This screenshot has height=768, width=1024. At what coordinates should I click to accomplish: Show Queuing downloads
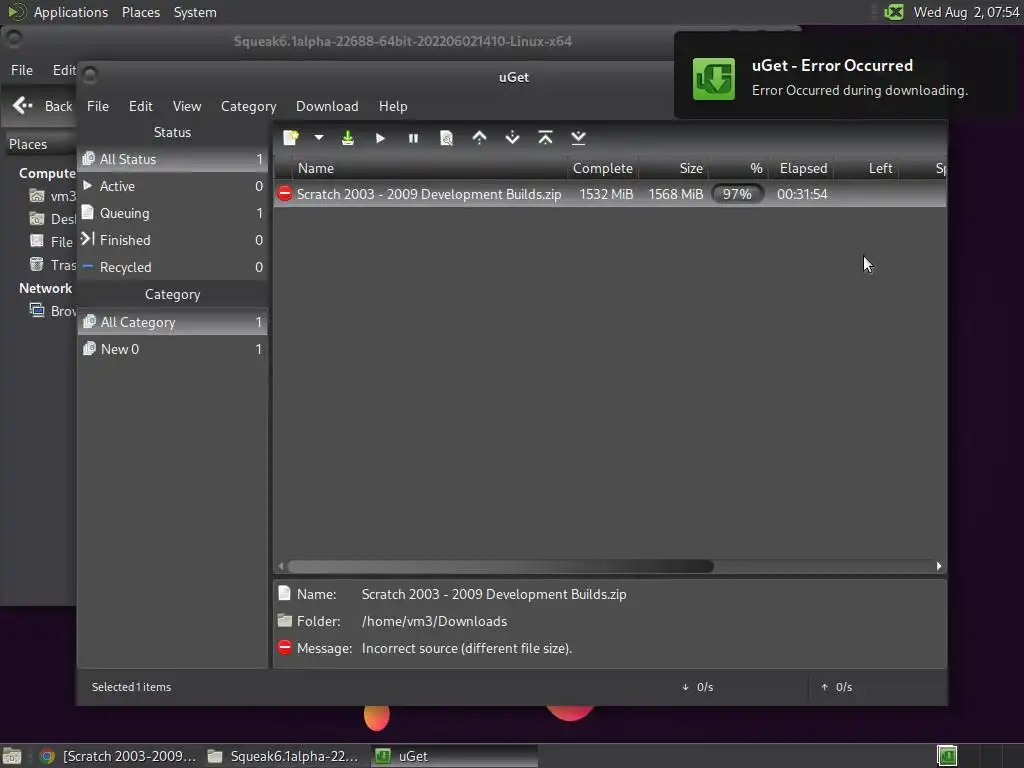tap(173, 213)
